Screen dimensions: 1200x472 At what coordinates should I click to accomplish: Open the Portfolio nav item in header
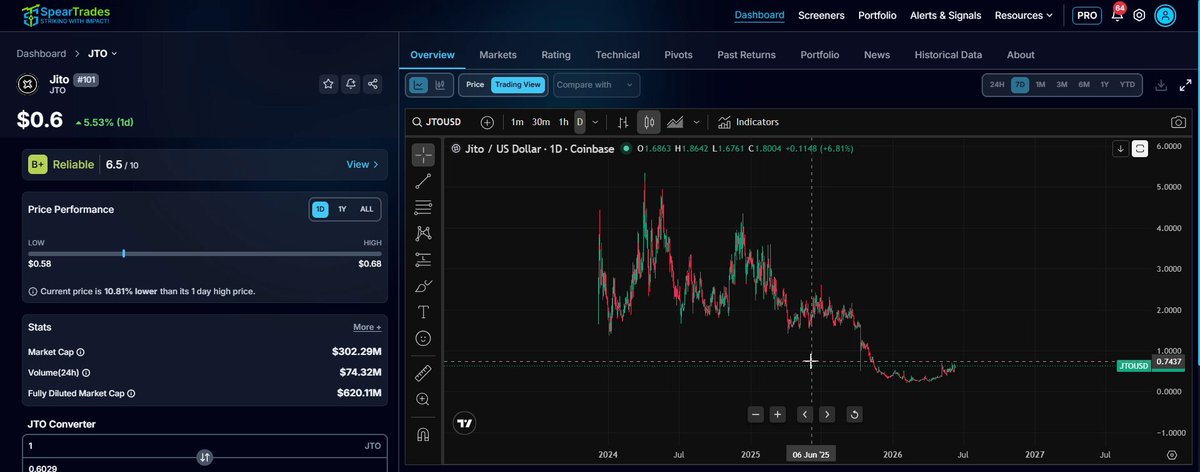(877, 15)
